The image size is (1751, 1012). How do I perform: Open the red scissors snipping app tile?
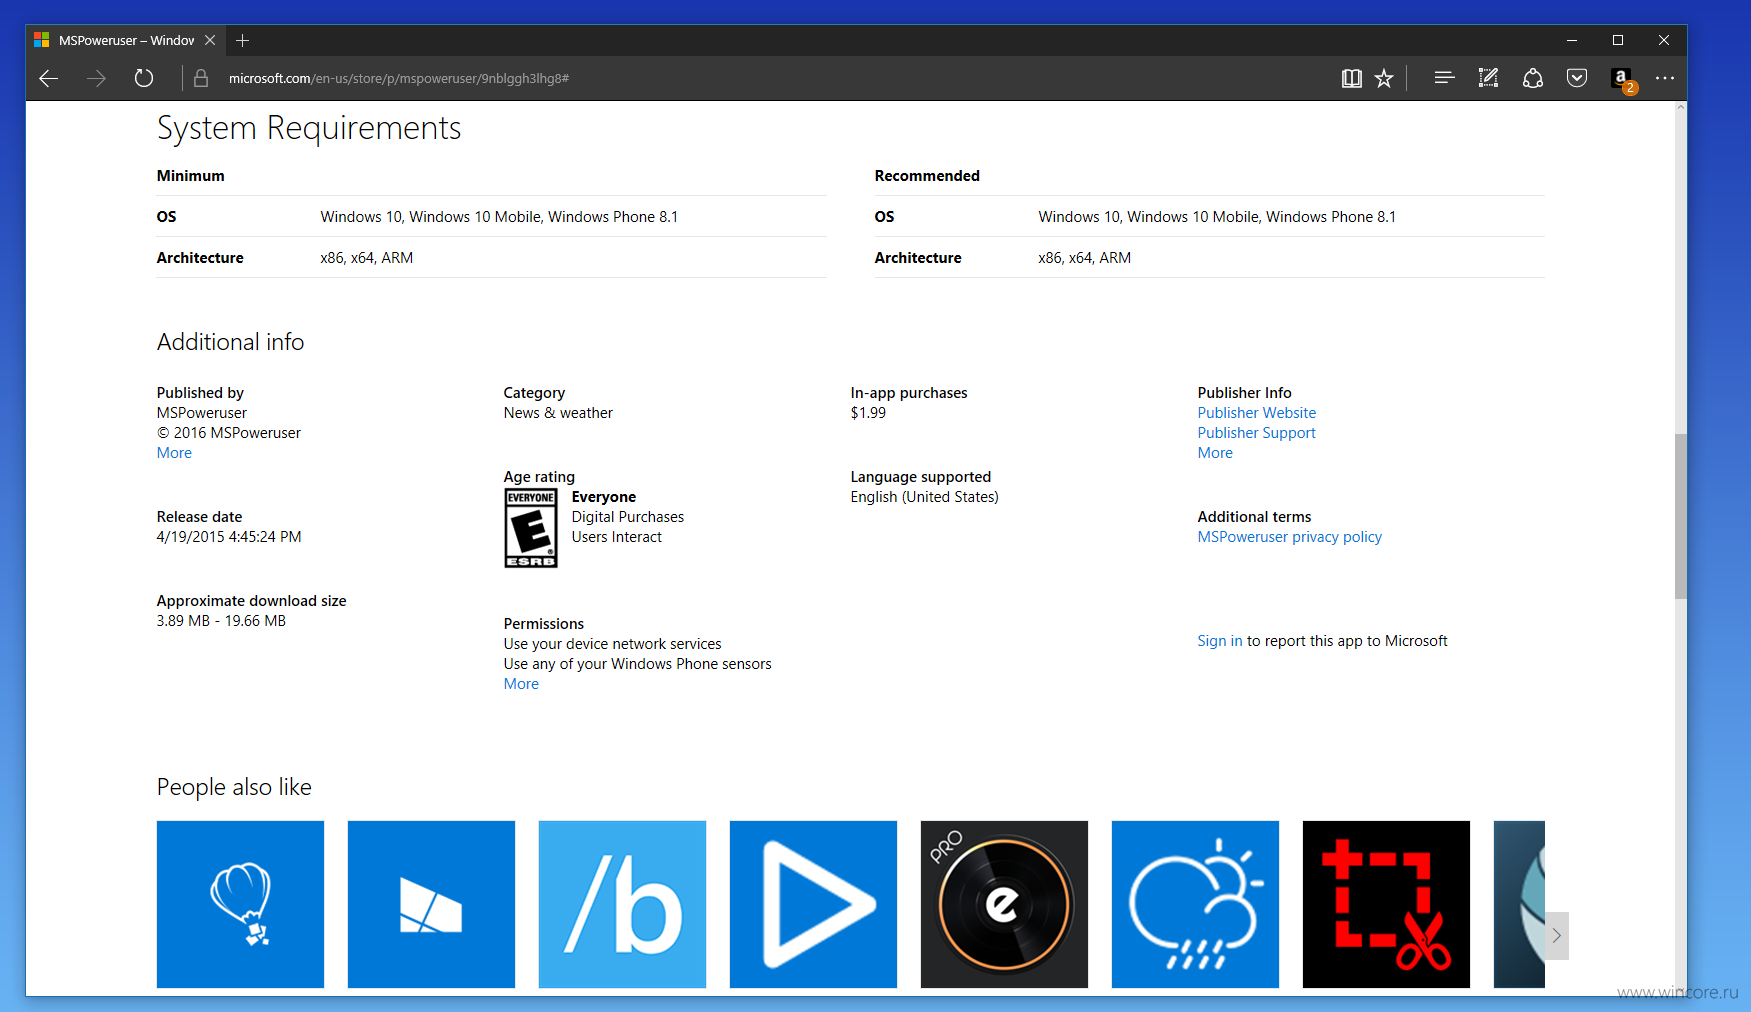[x=1386, y=904]
